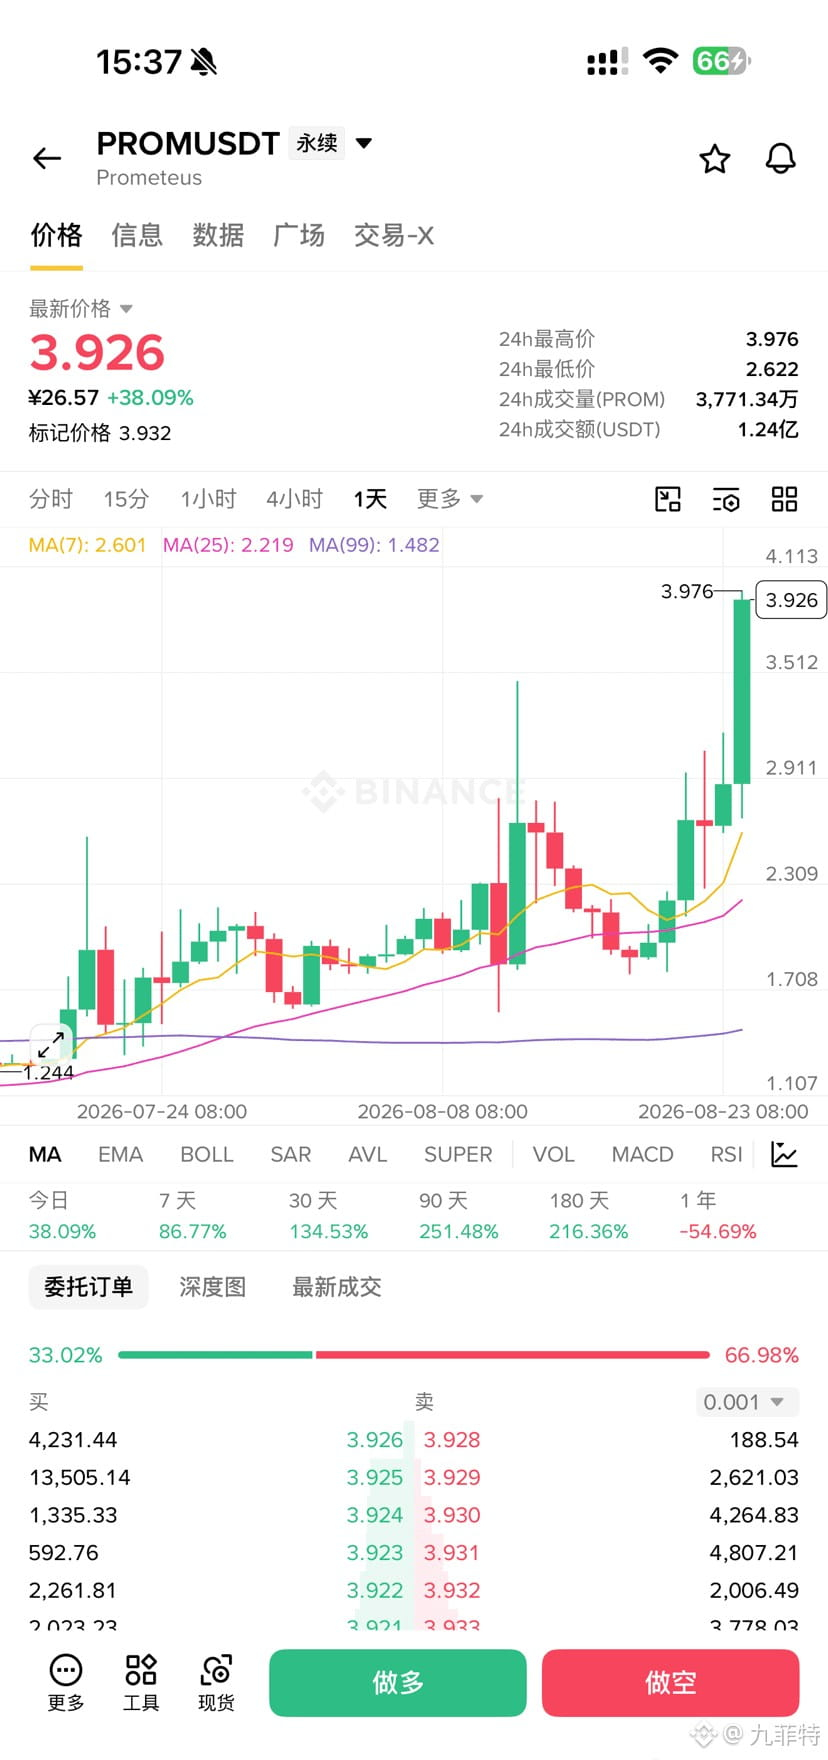
Task: Open price alert bell icon
Action: [780, 158]
